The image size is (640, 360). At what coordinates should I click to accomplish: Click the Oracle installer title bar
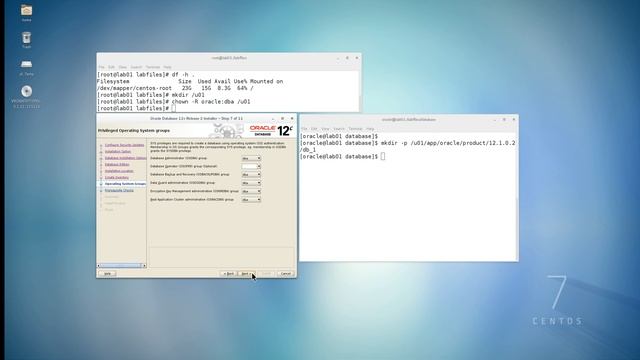coord(196,118)
